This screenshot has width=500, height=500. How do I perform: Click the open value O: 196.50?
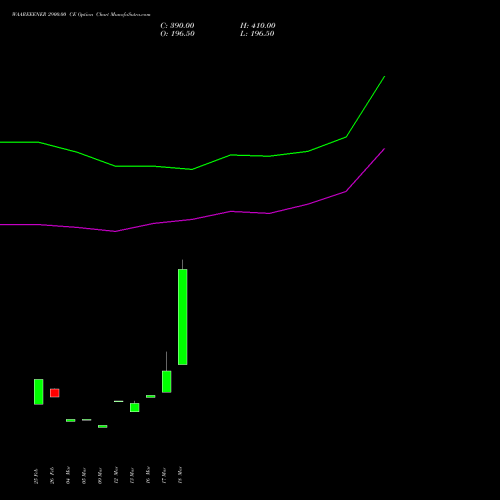177,34
